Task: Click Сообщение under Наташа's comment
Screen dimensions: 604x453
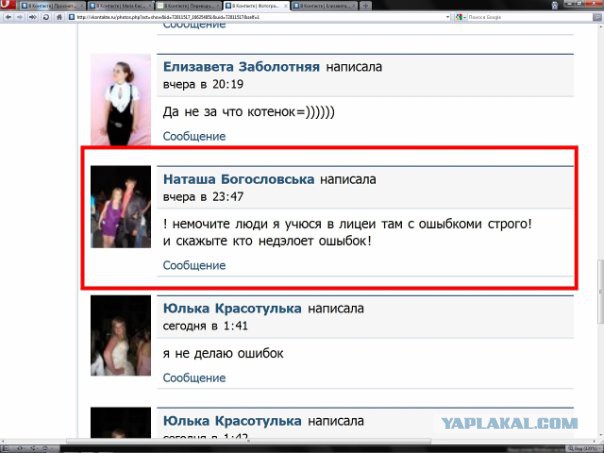Action: tap(194, 265)
